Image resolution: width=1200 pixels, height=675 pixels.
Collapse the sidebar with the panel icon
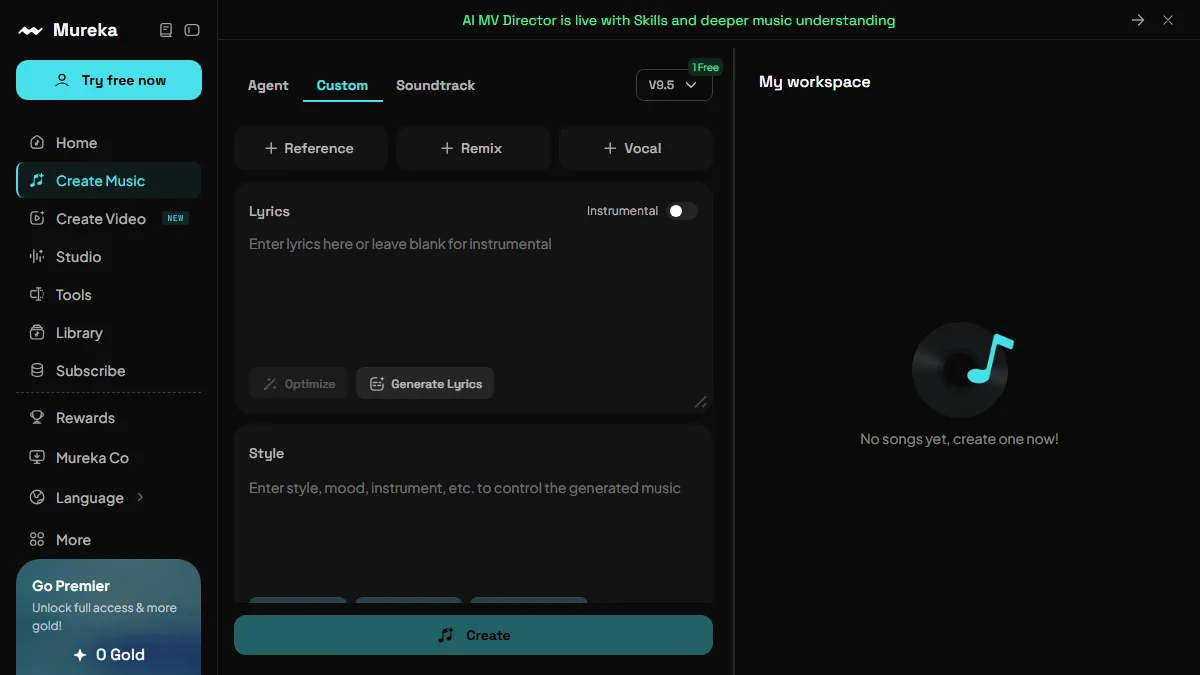click(x=192, y=30)
